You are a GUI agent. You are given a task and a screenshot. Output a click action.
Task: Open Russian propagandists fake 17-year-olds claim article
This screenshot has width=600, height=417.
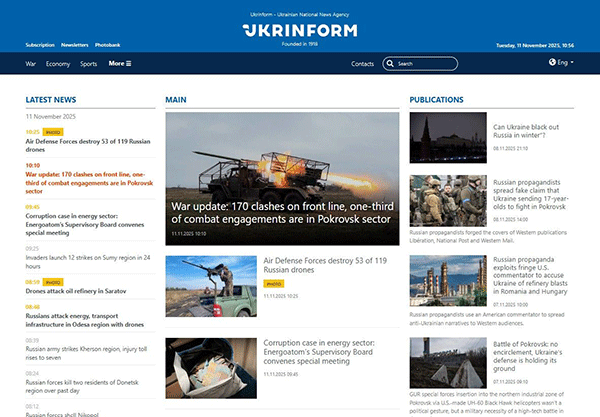[x=531, y=195]
